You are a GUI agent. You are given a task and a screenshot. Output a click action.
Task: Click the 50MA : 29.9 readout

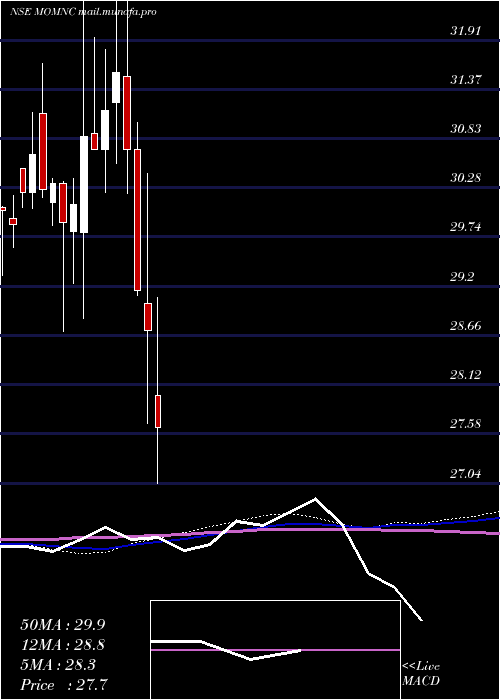tap(63, 625)
